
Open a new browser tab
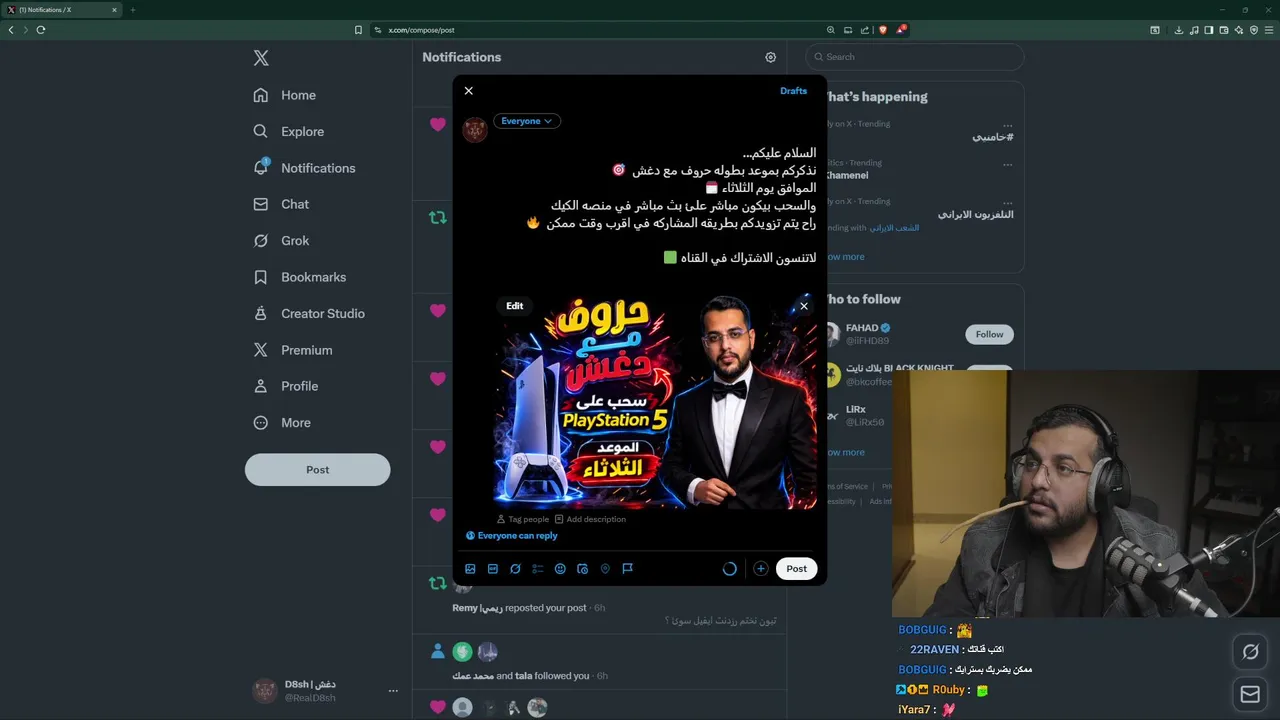132,10
